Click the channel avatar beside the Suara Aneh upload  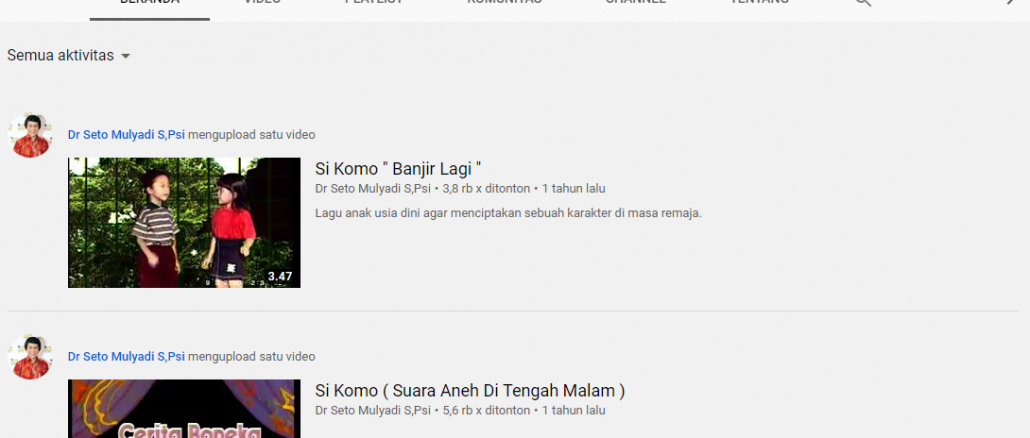tap(30, 357)
